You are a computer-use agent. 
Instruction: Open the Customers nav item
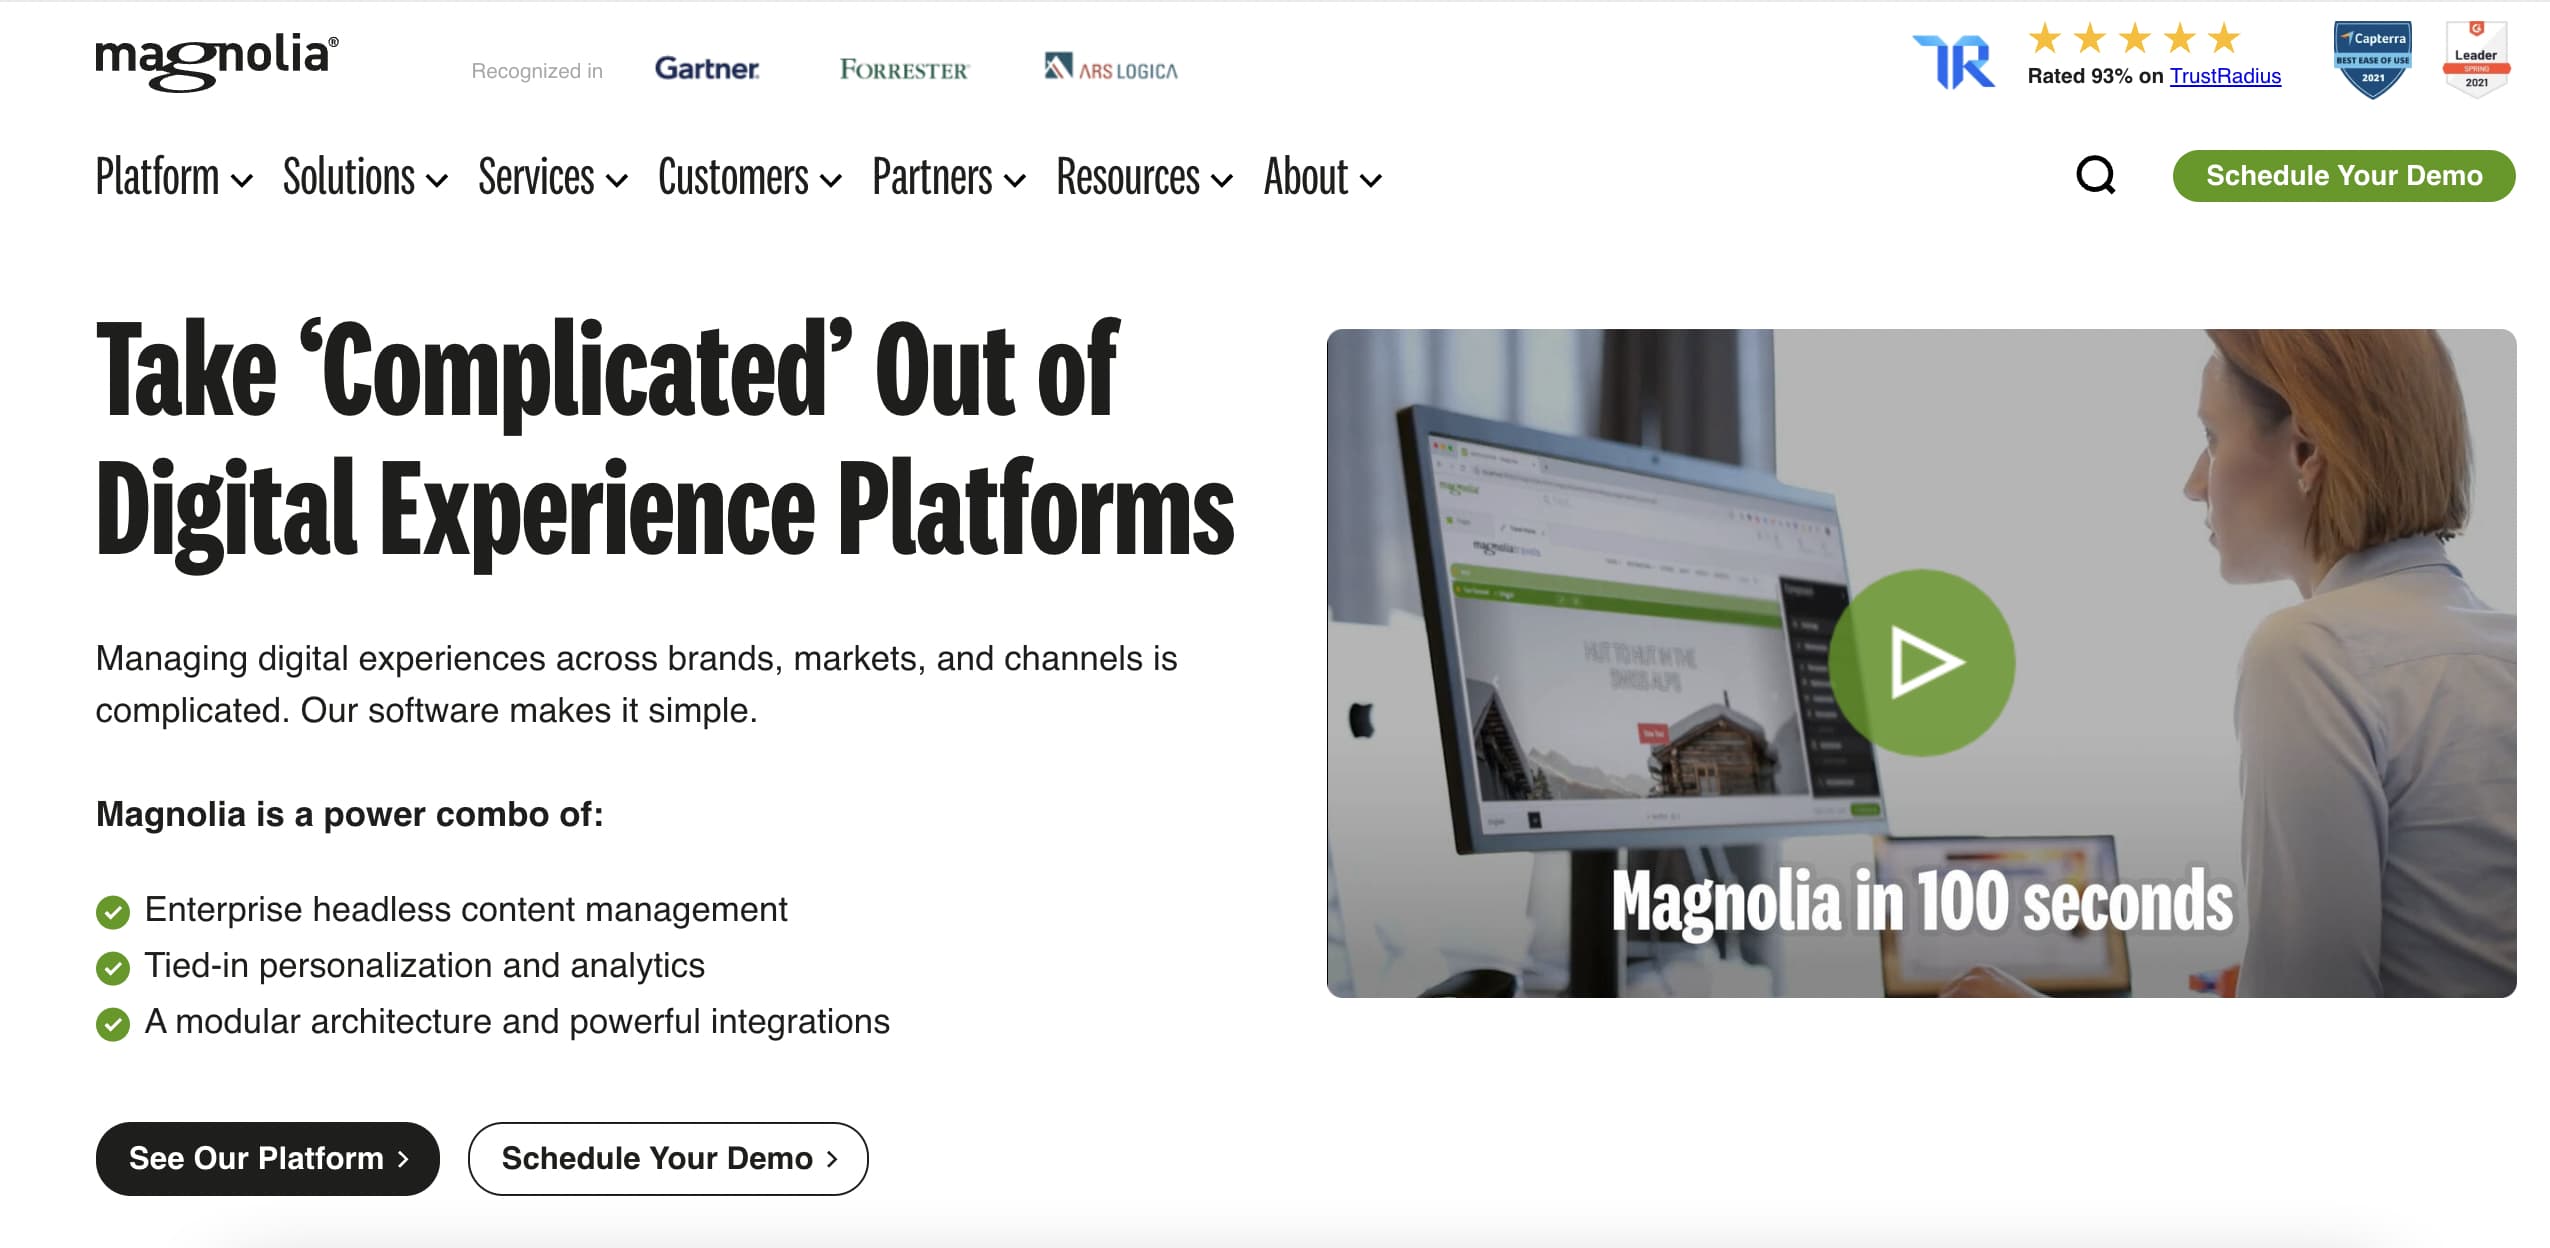(733, 177)
